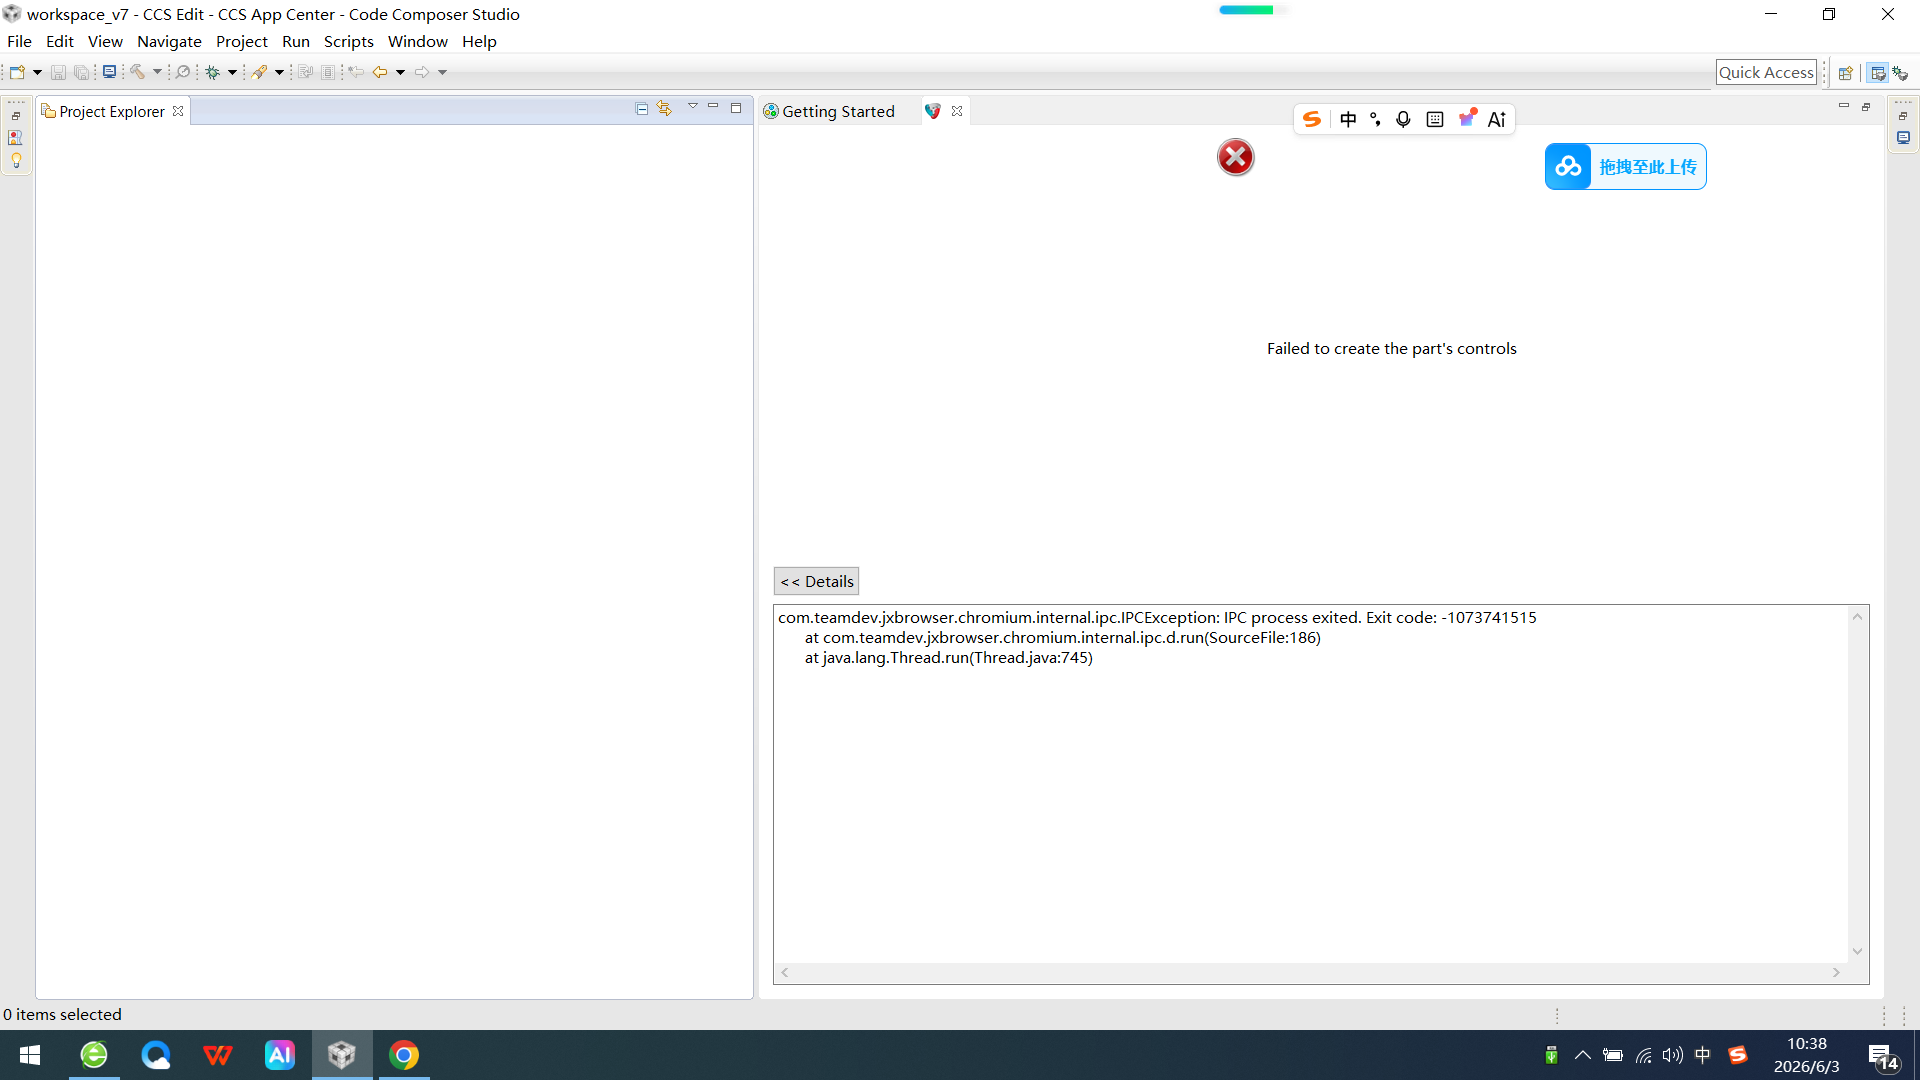This screenshot has height=1080, width=1920.
Task: Open the Forward history dropdown arrow
Action: tap(442, 72)
